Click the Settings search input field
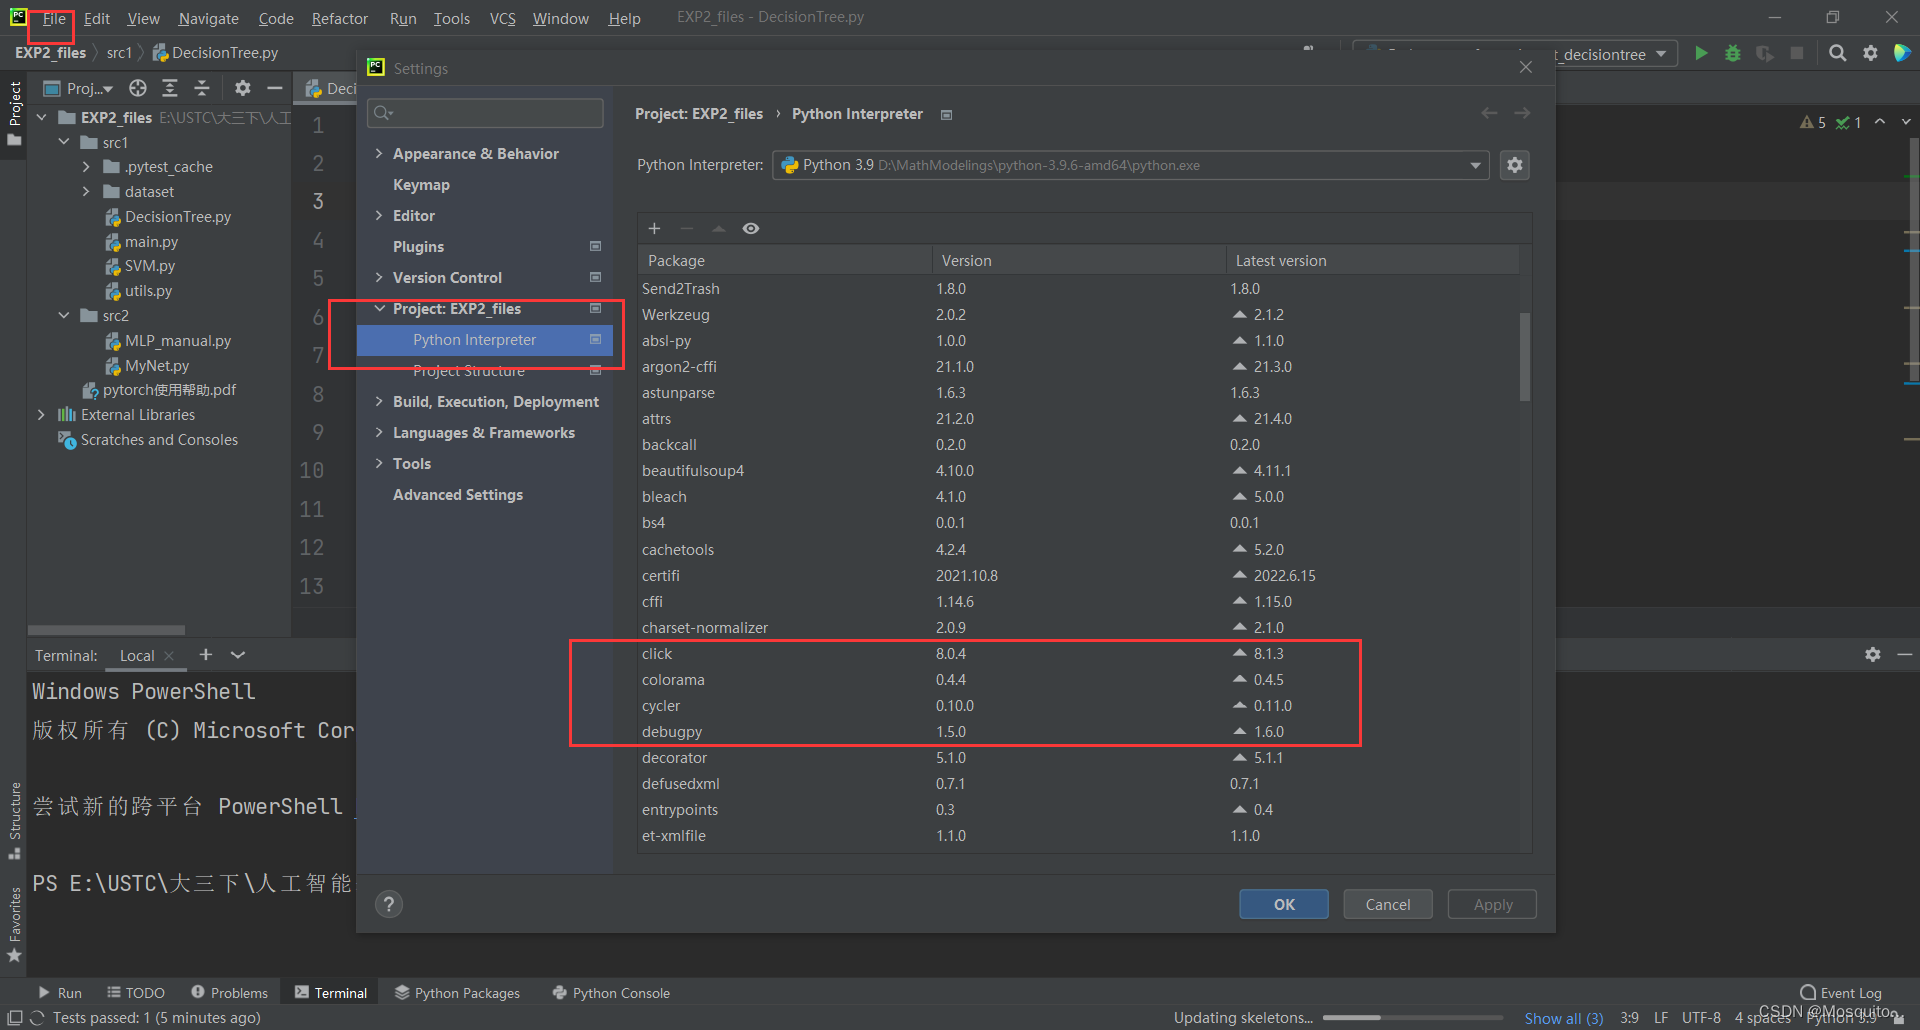Screen dimensions: 1920x1030 tap(485, 113)
